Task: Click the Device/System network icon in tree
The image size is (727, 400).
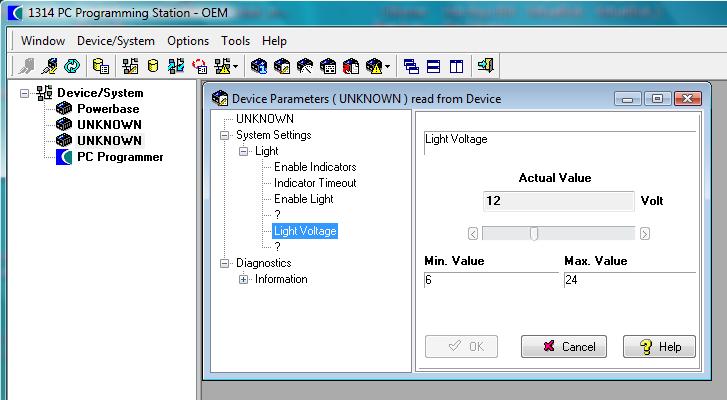Action: tap(45, 93)
